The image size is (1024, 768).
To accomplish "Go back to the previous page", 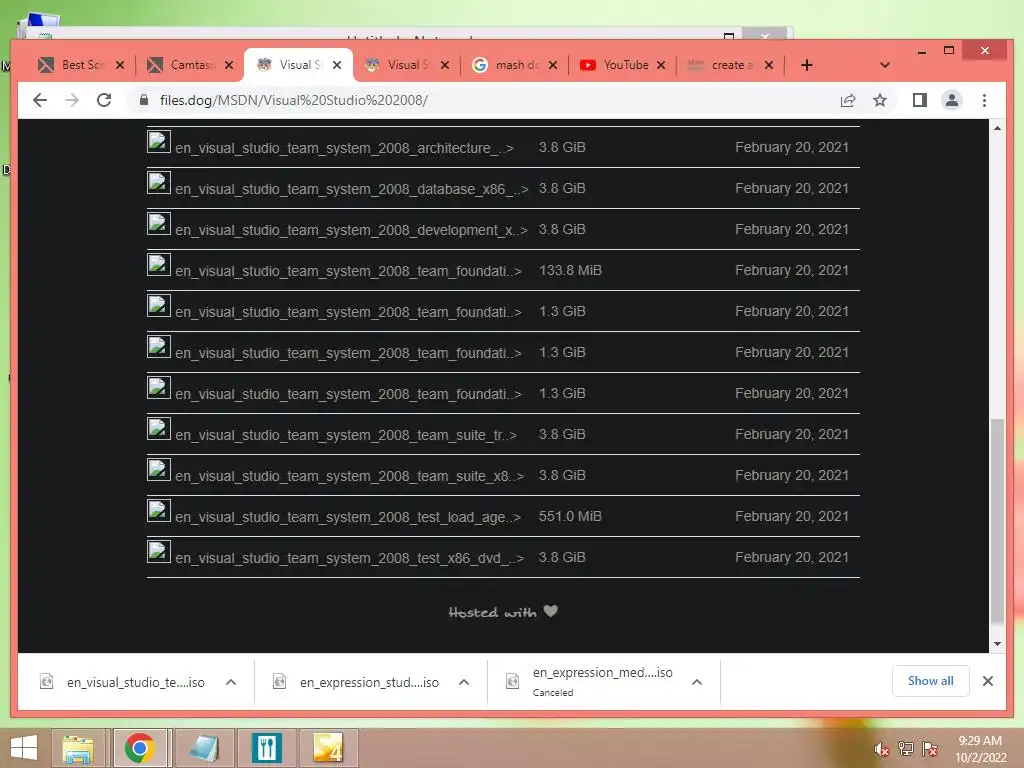I will [x=40, y=100].
